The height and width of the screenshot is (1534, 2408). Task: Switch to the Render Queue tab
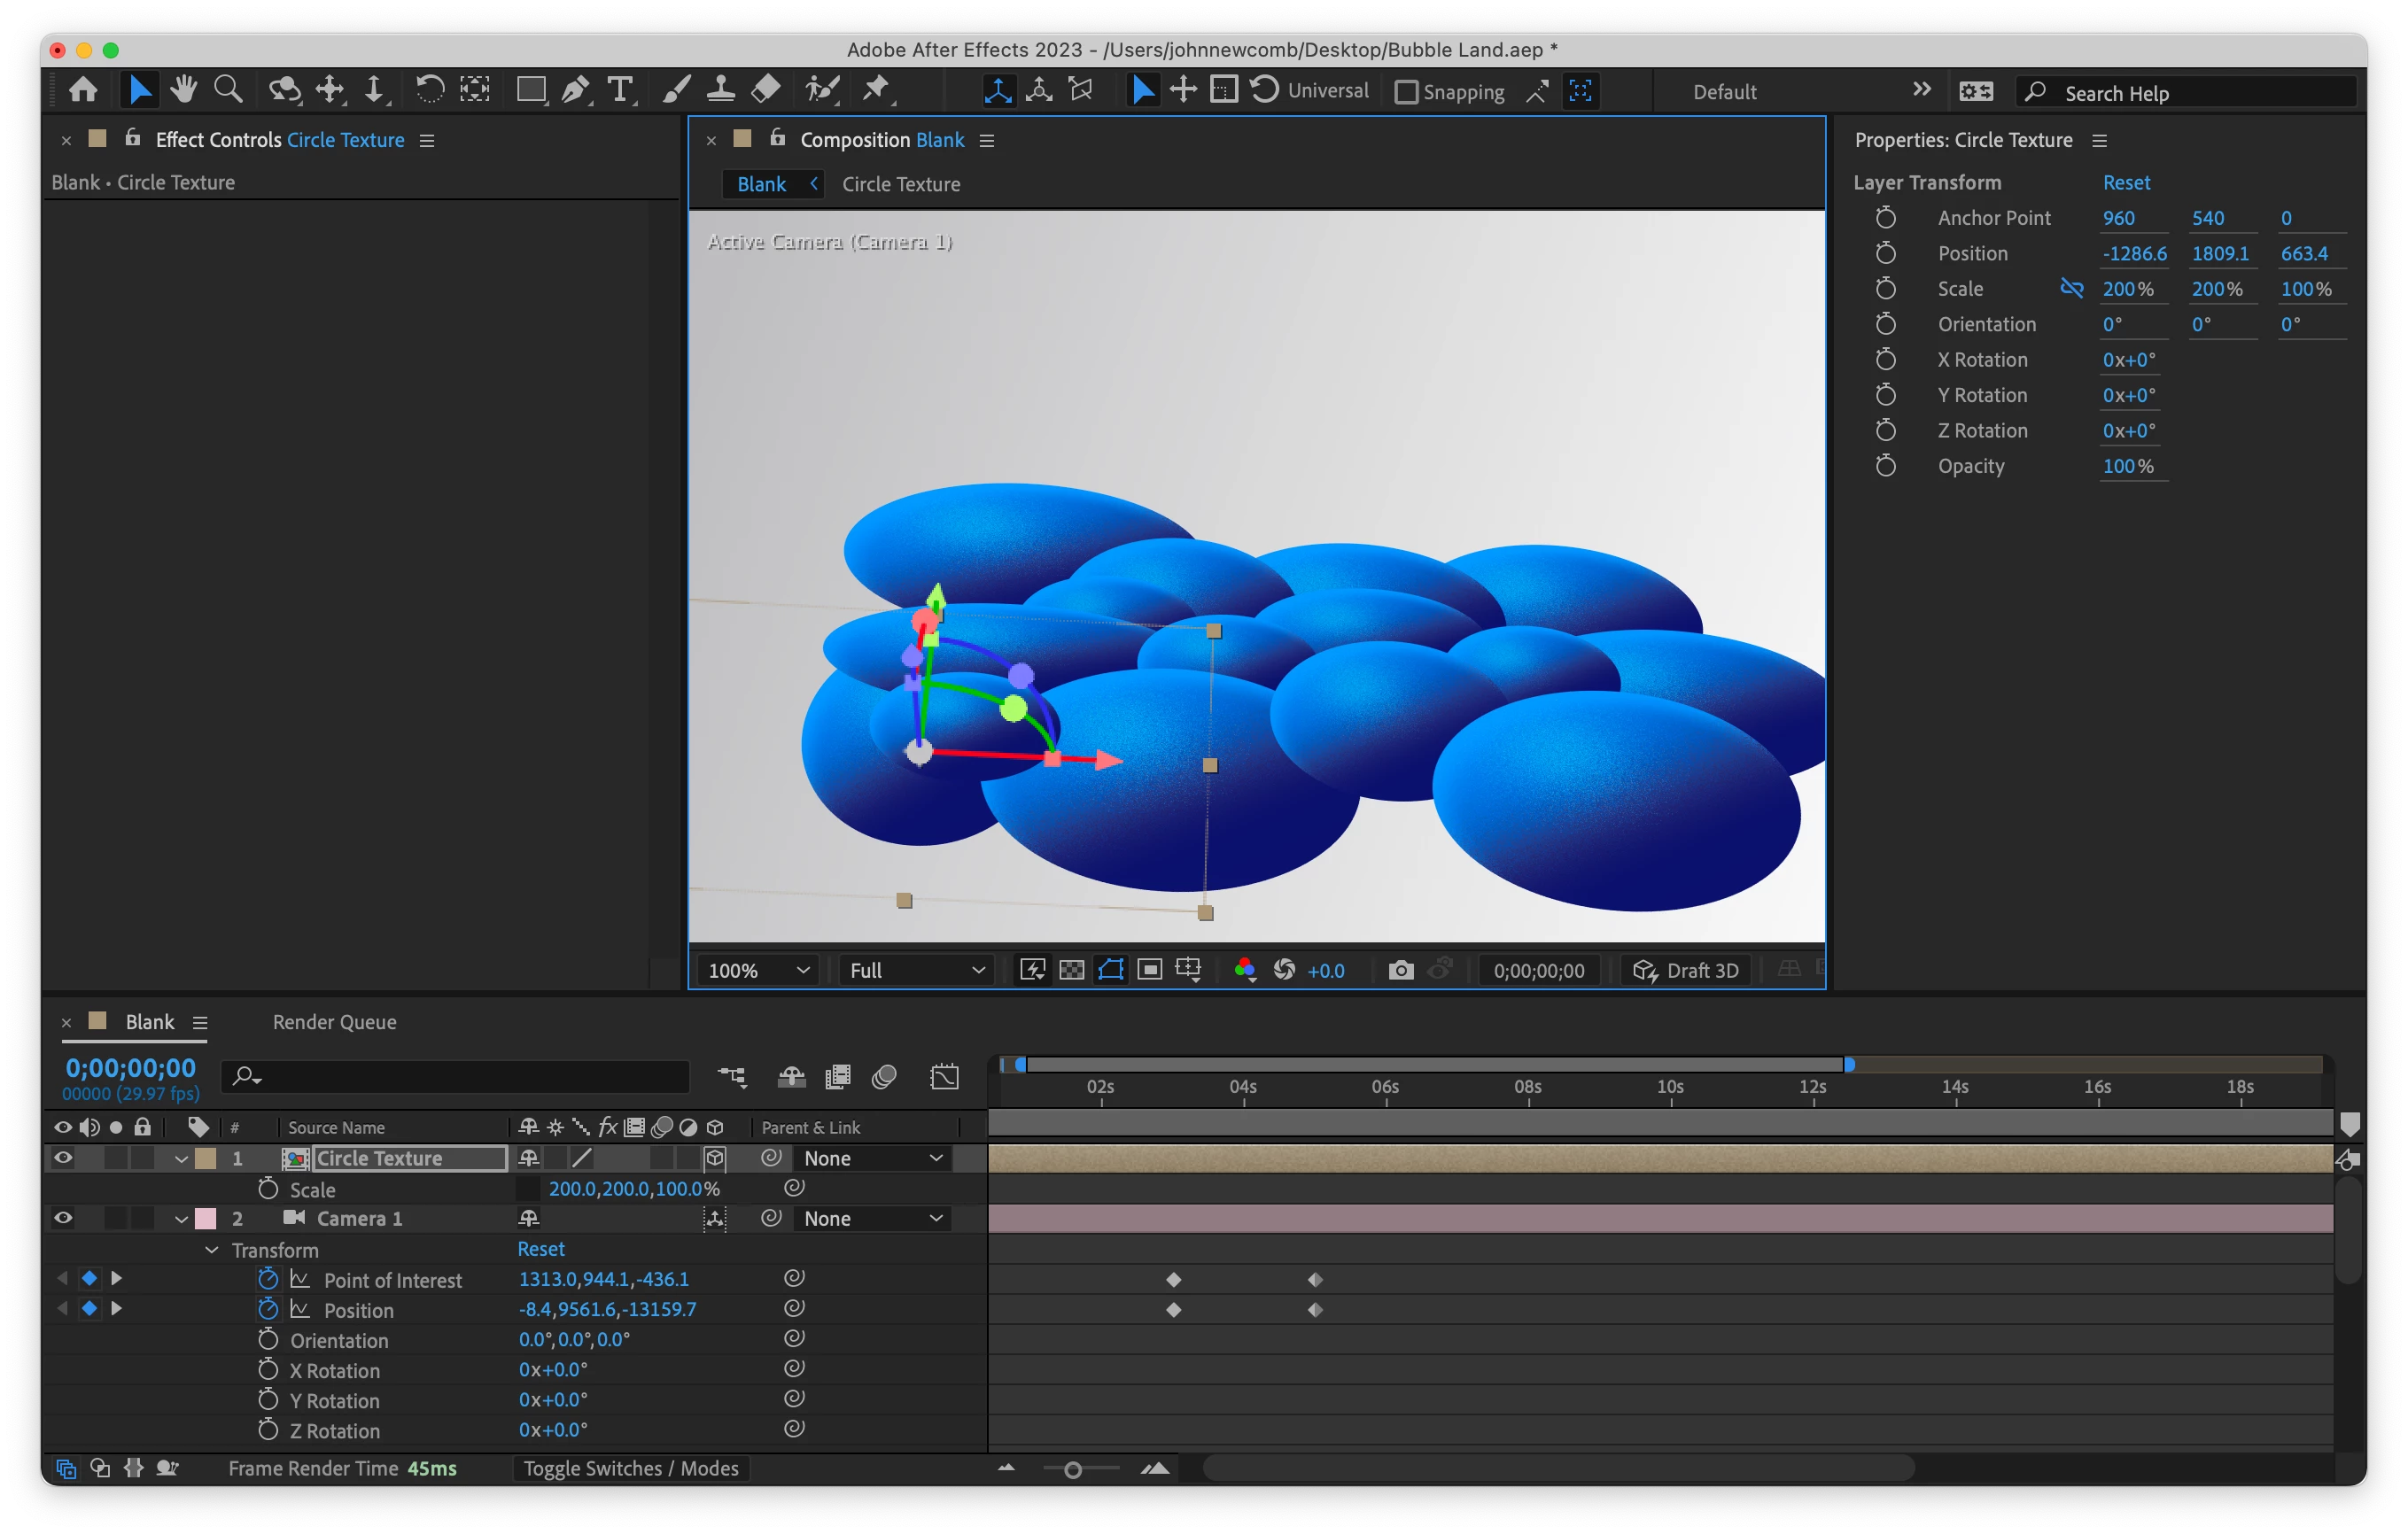334,1022
